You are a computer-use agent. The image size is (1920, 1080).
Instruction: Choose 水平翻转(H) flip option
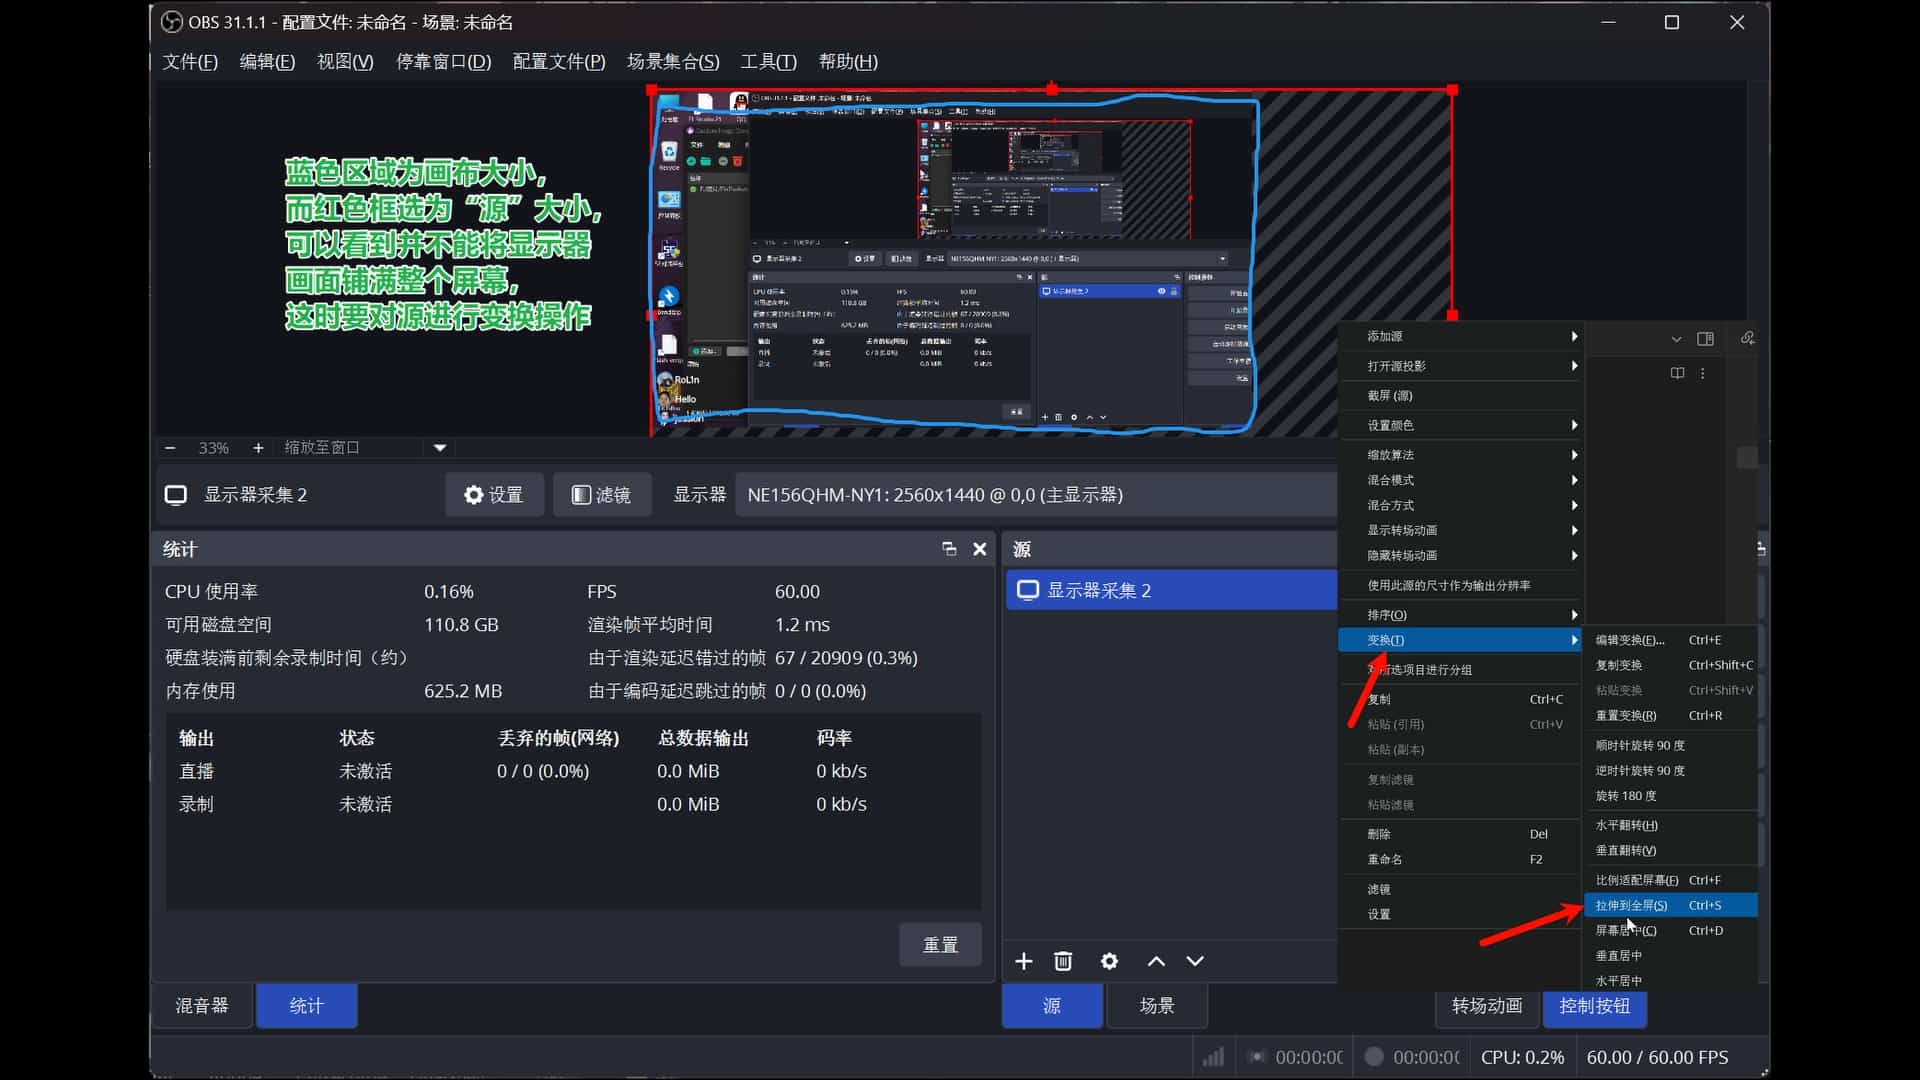(1671, 825)
